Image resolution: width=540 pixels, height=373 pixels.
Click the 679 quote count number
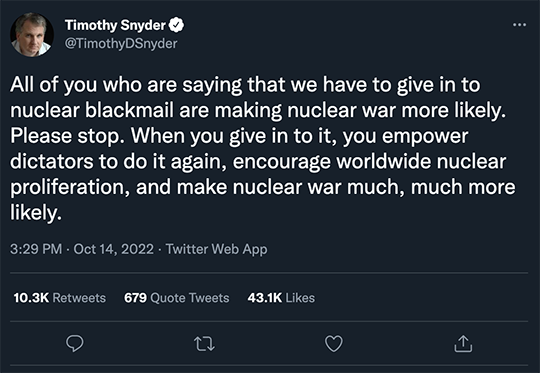135,298
